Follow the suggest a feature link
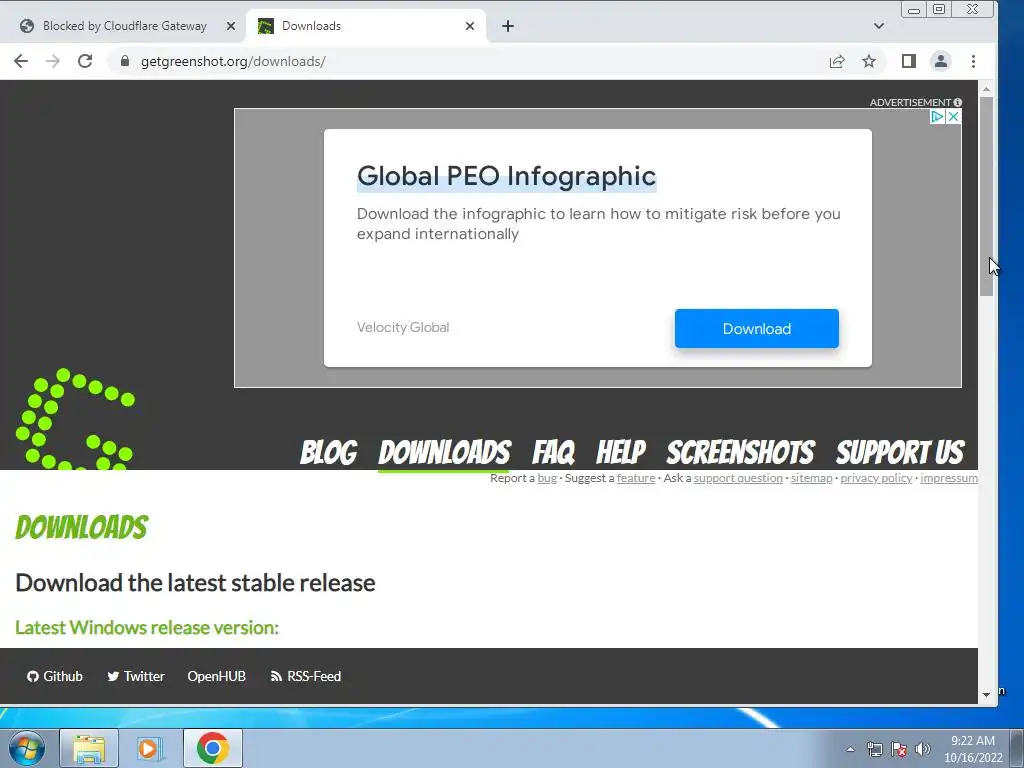 tap(635, 478)
